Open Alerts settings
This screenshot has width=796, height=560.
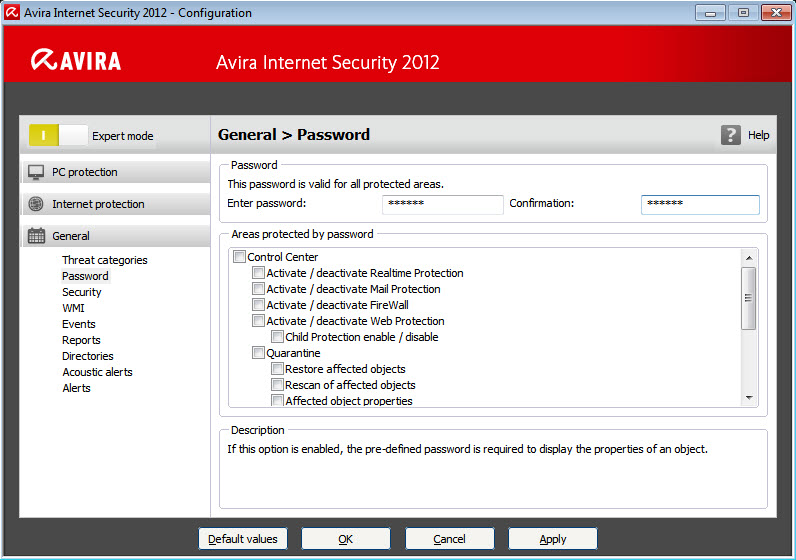click(76, 388)
